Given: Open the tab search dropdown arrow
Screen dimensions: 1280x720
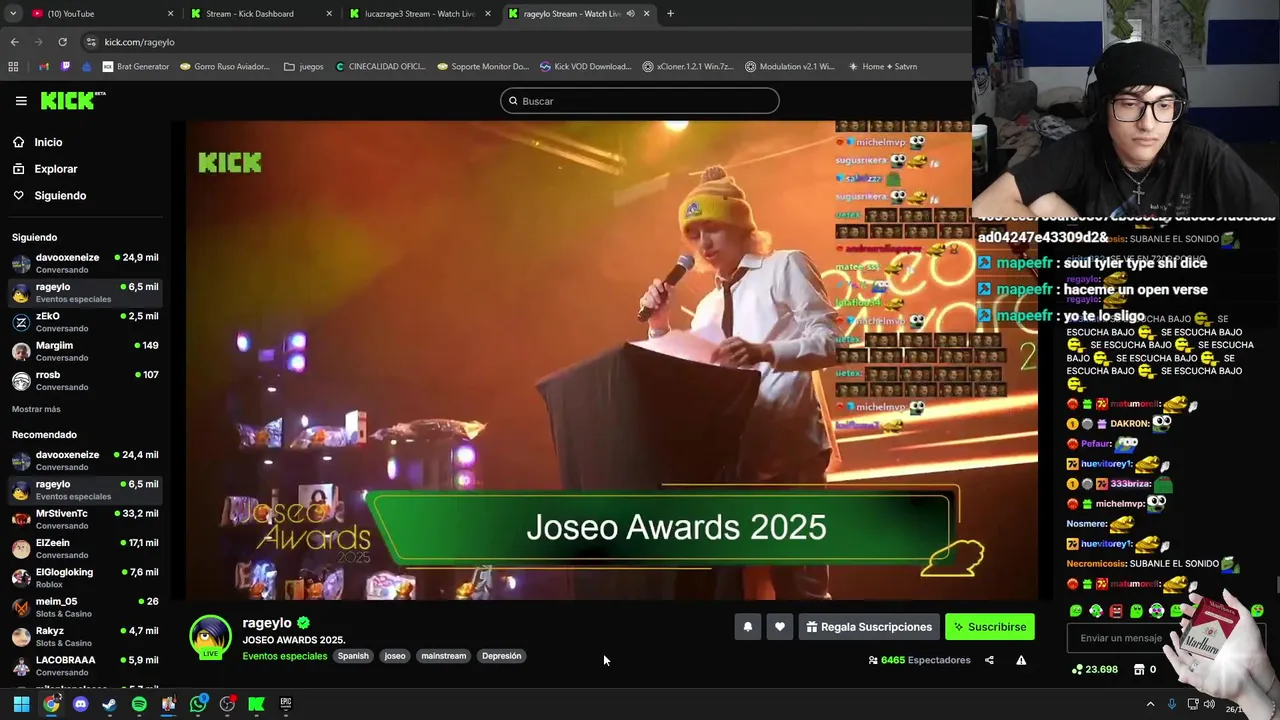Looking at the screenshot, I should pyautogui.click(x=14, y=14).
